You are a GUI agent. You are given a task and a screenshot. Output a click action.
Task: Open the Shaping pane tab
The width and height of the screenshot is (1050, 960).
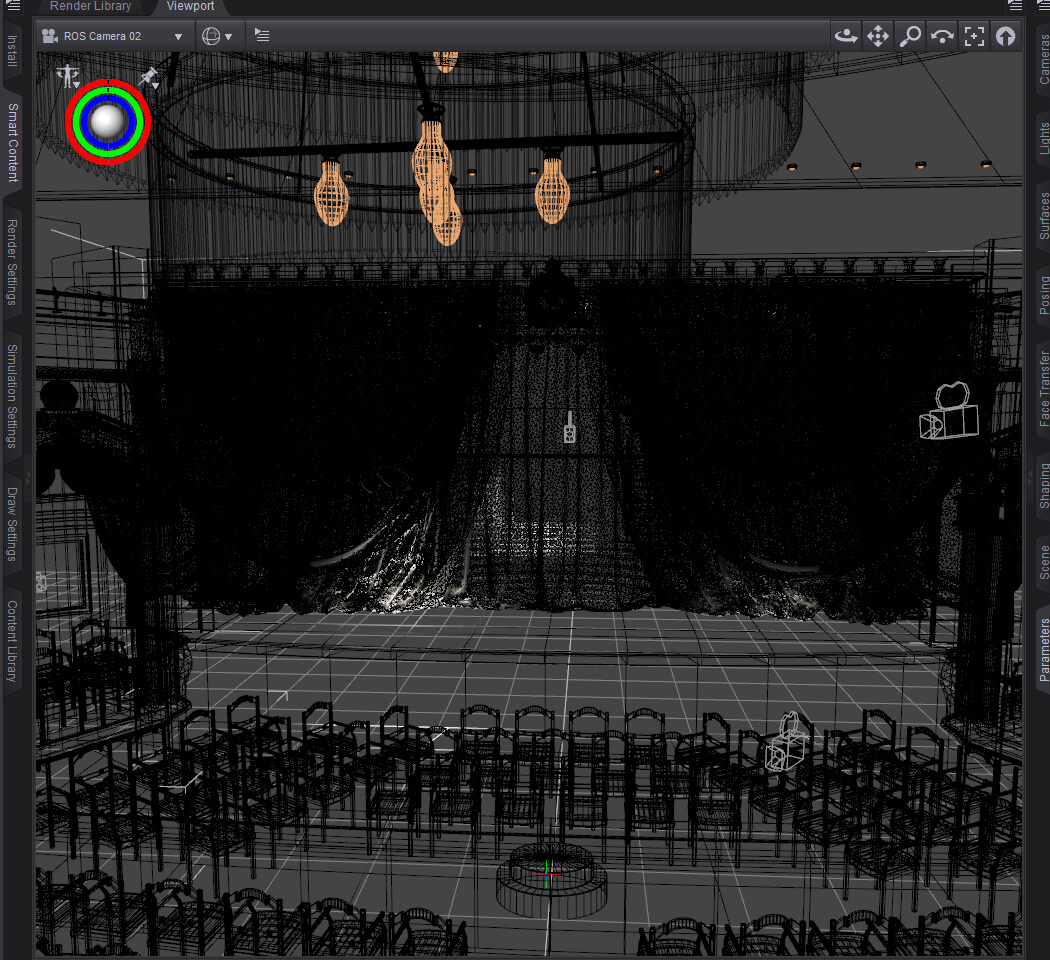click(1043, 485)
